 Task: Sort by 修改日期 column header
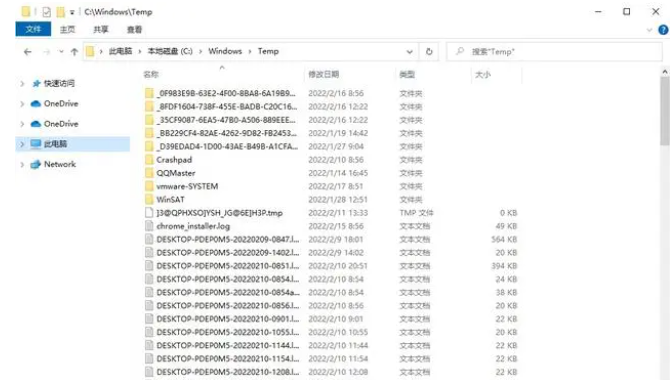(x=323, y=74)
